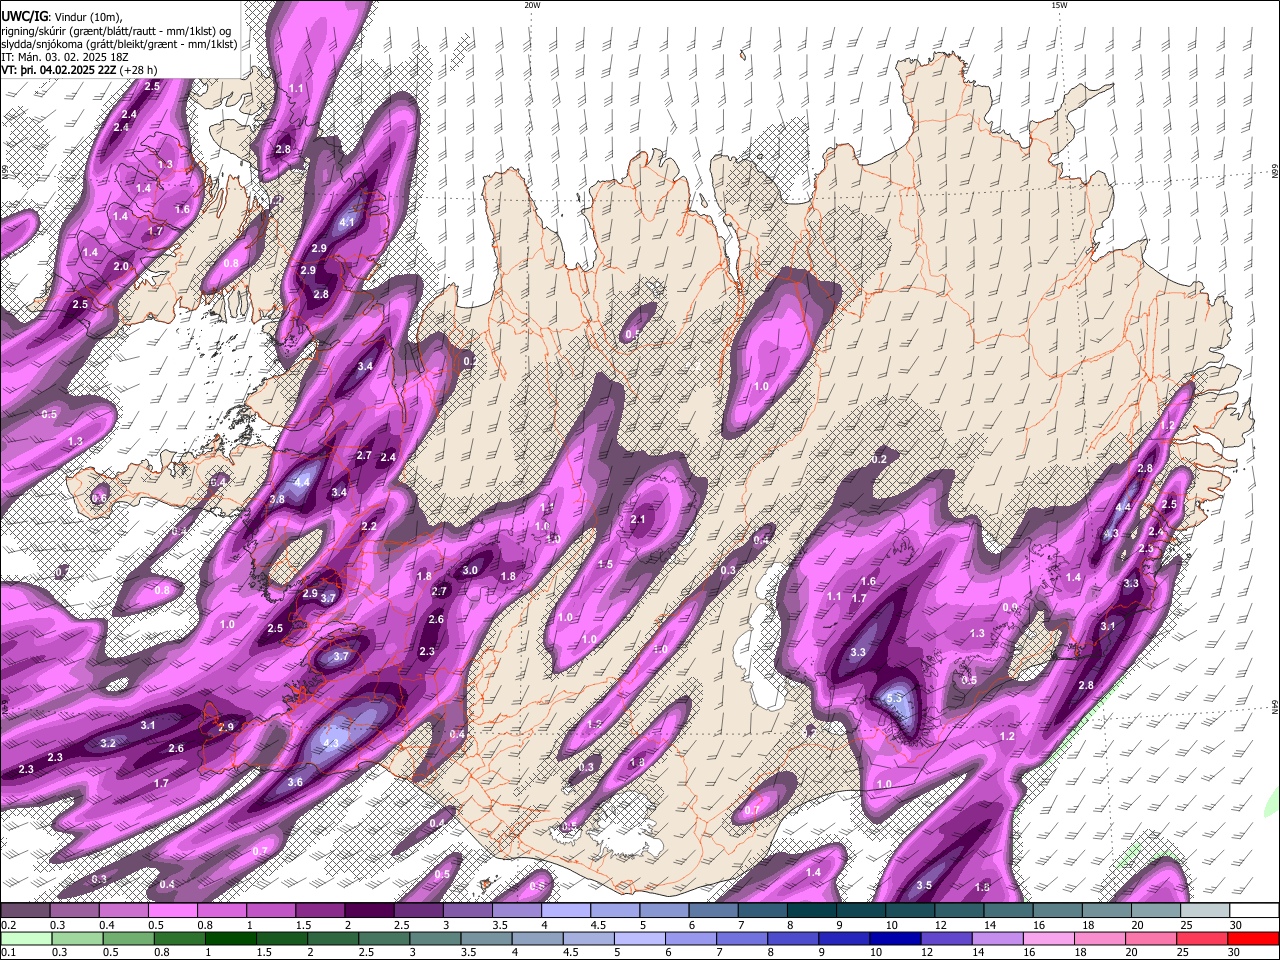Click the 'rigning/skúrir' legend description line

(x=116, y=31)
